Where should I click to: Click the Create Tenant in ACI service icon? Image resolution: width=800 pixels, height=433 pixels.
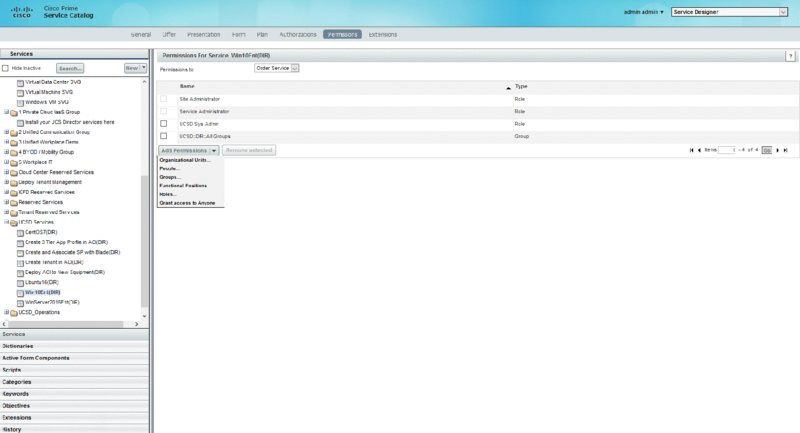coord(20,263)
